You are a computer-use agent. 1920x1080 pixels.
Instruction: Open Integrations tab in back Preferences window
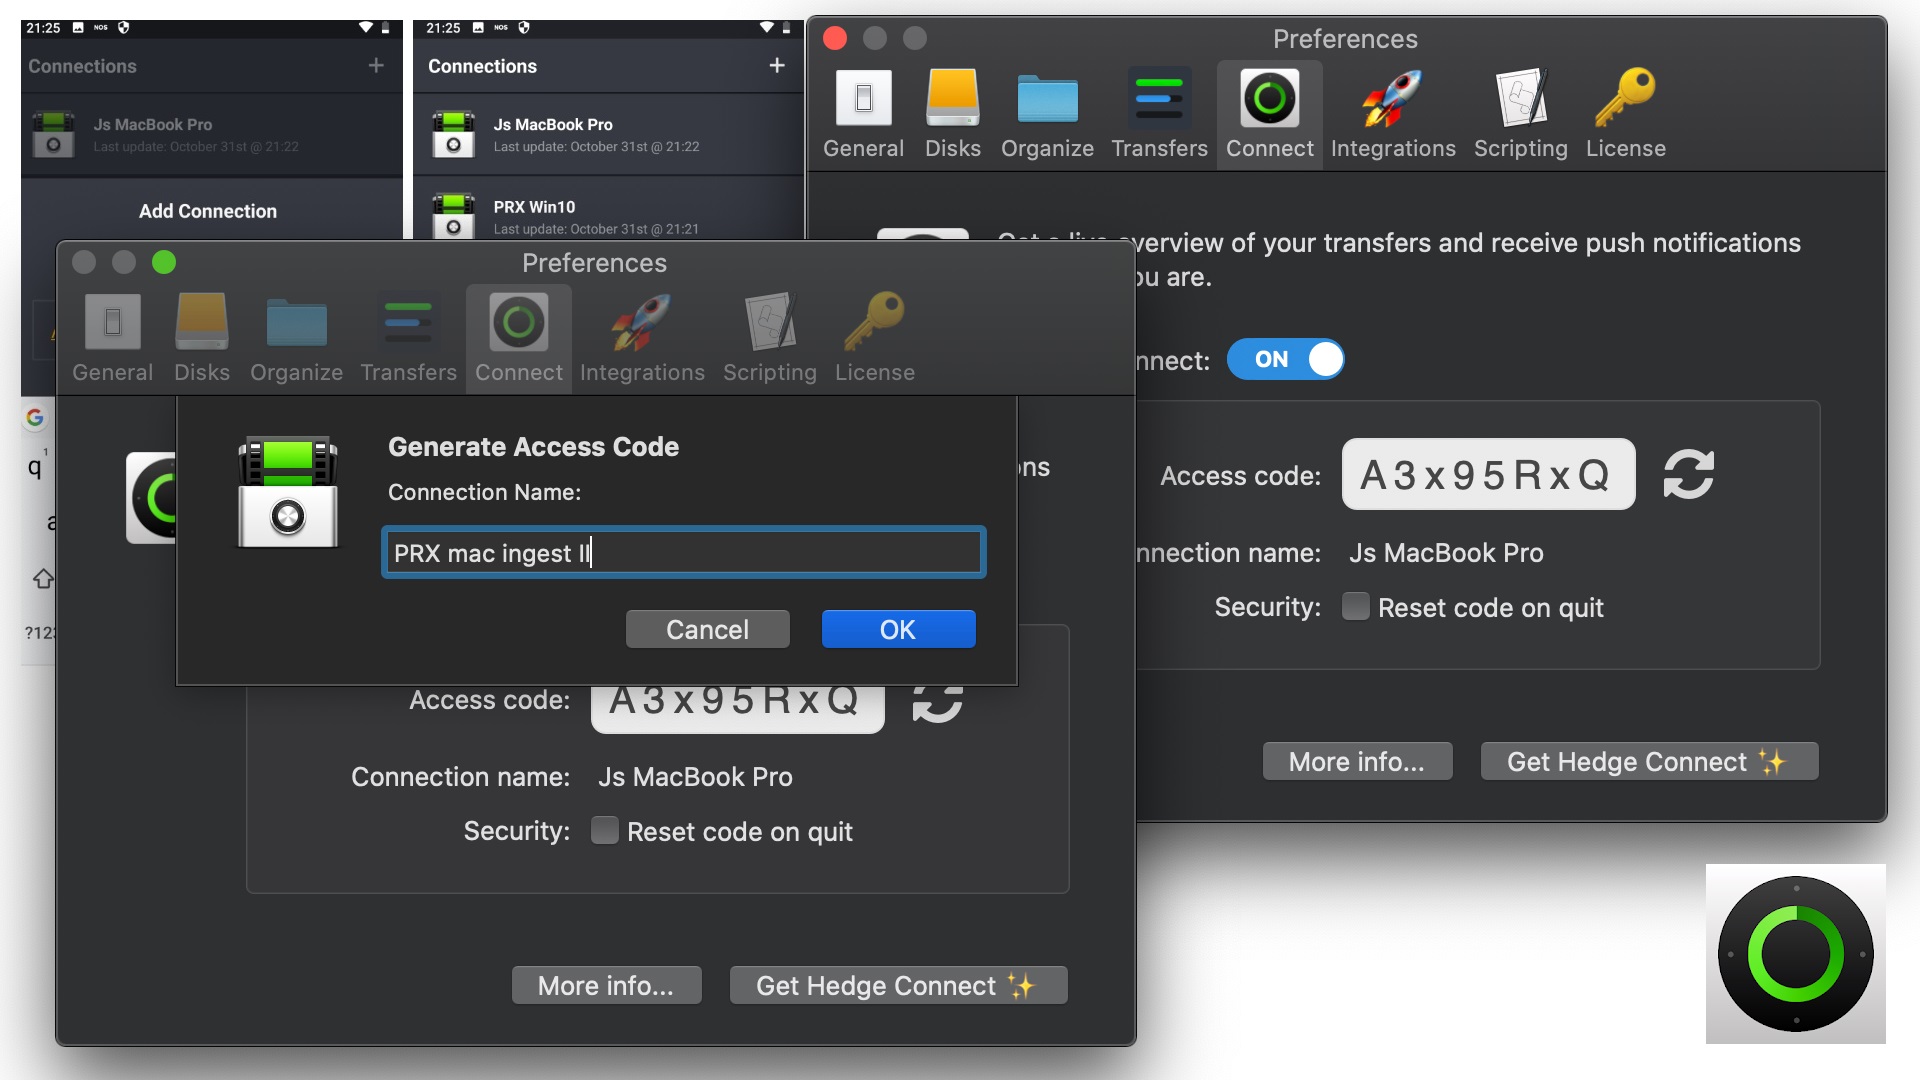tap(1393, 115)
